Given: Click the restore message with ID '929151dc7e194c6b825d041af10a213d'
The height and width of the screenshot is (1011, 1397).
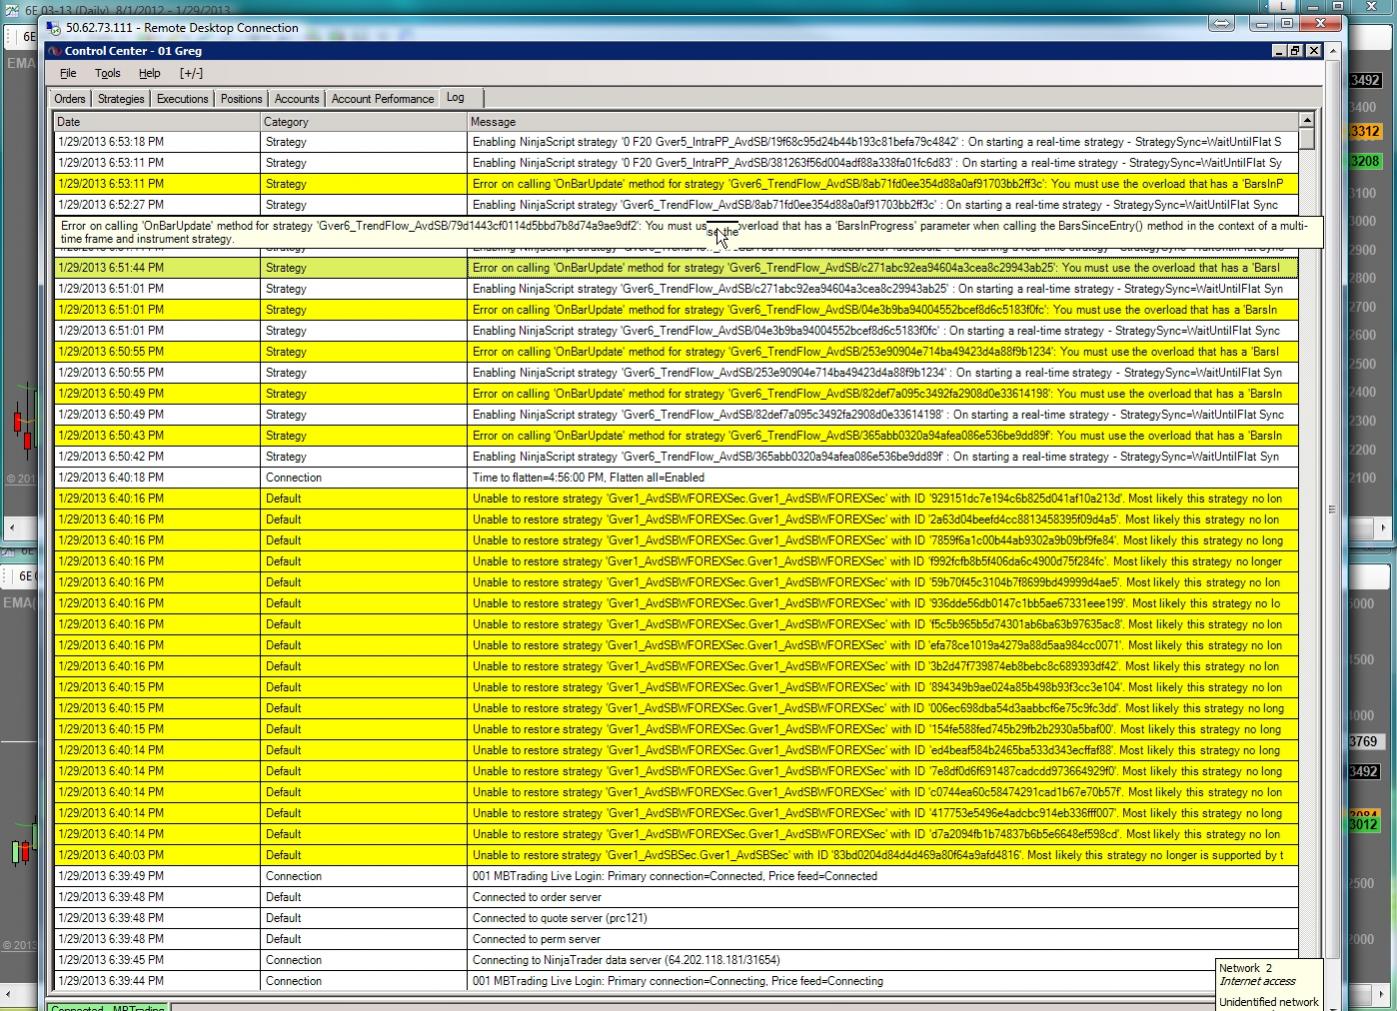Looking at the screenshot, I should pyautogui.click(x=883, y=499).
